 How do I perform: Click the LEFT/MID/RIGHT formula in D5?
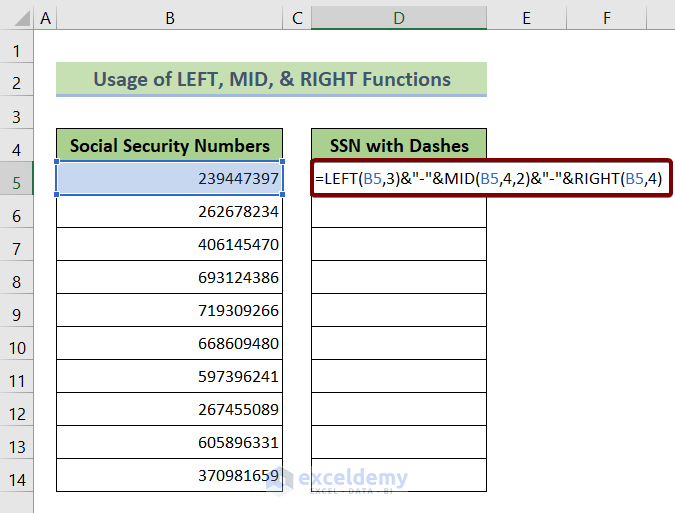(491, 178)
